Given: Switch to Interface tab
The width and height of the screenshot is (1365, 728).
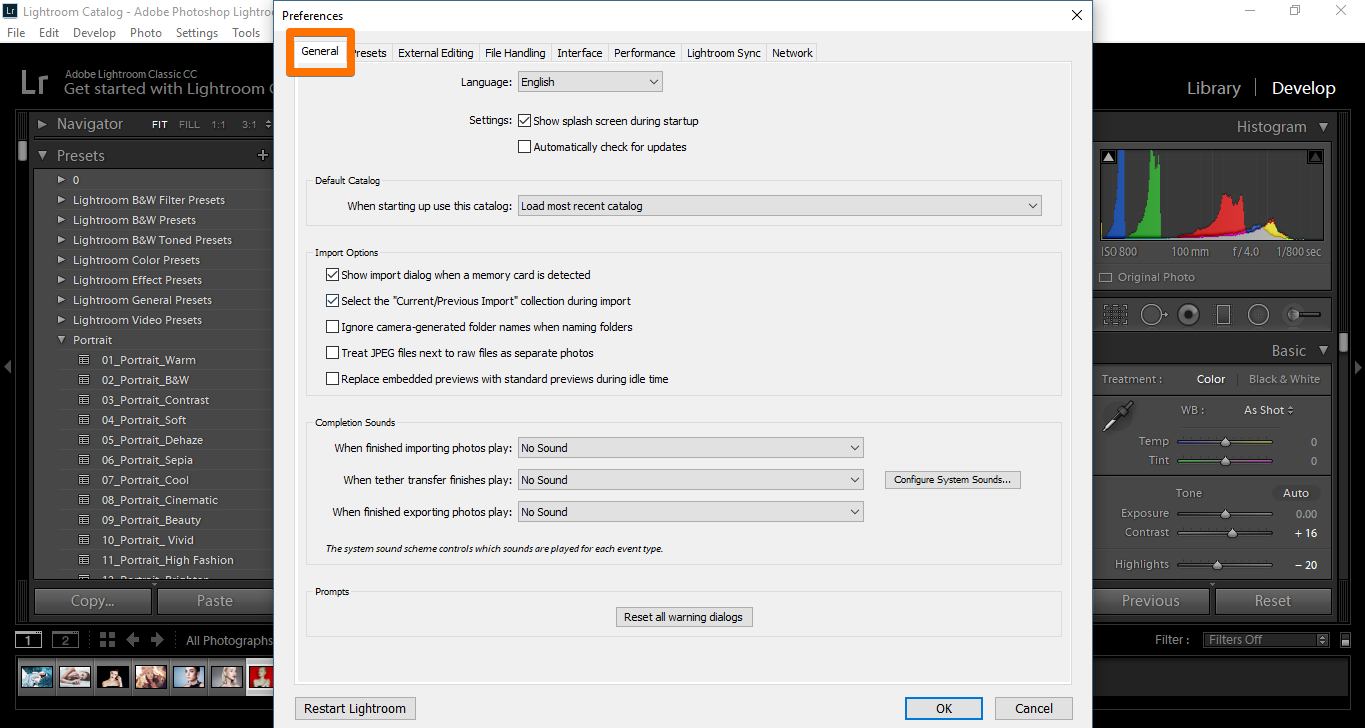Looking at the screenshot, I should point(580,53).
